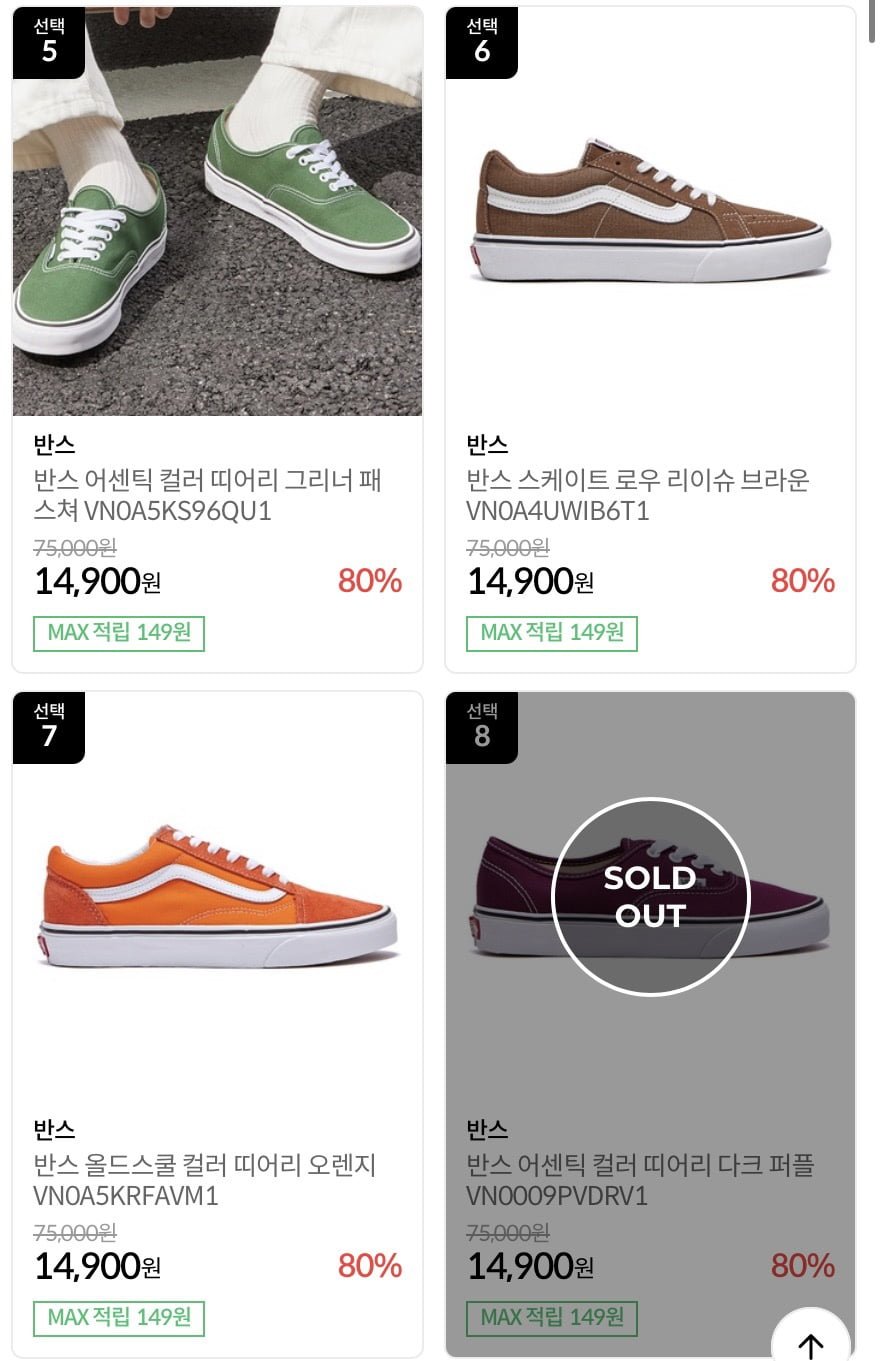
Task: Click the 선택 8 badge
Action: [x=482, y=727]
